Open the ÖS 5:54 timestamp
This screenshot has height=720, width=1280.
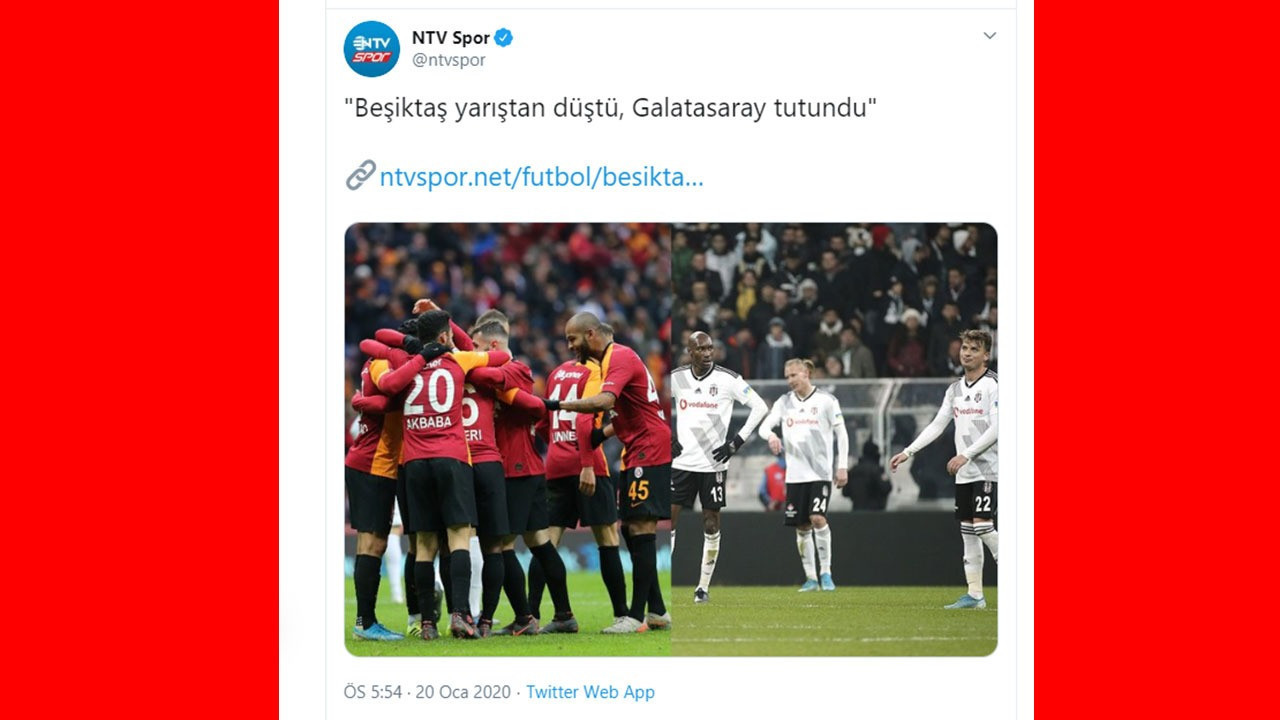373,692
